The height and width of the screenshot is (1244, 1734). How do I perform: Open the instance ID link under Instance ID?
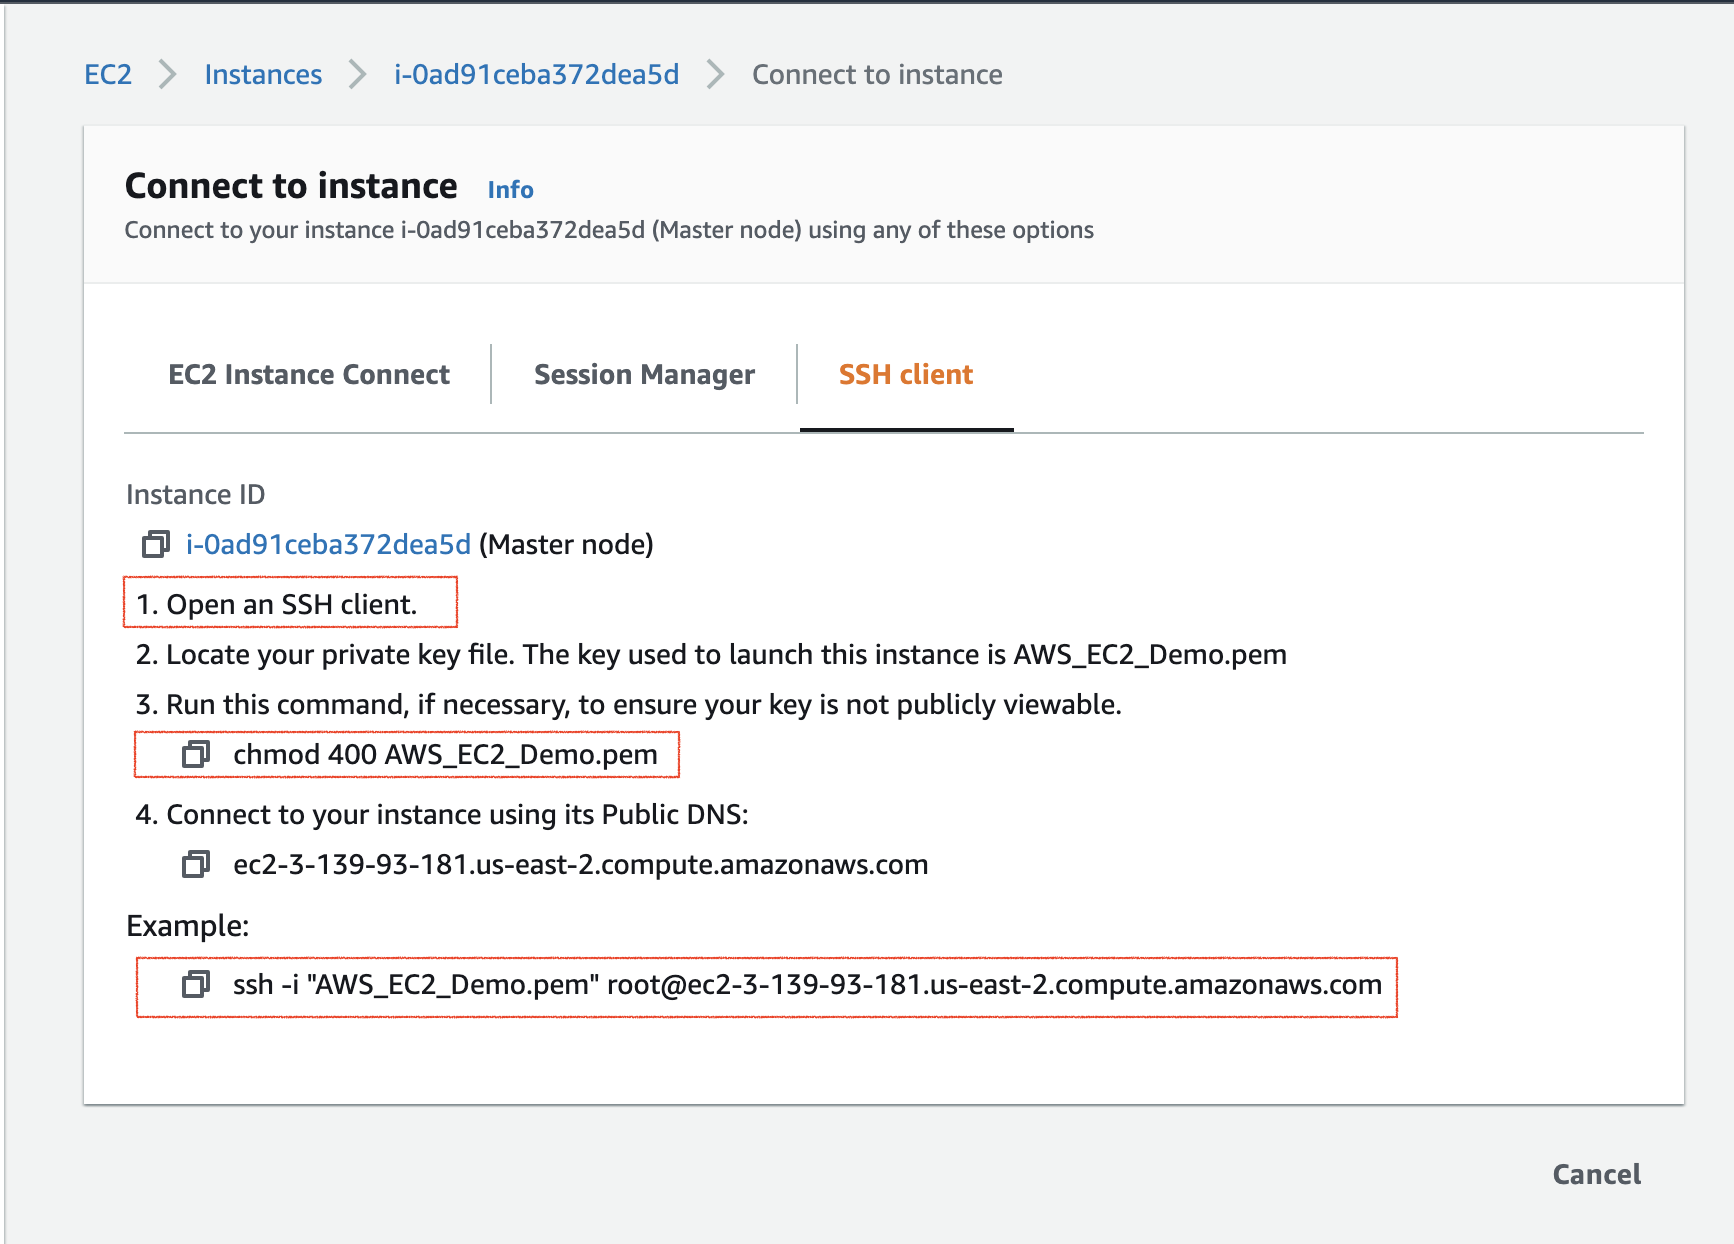coord(328,545)
